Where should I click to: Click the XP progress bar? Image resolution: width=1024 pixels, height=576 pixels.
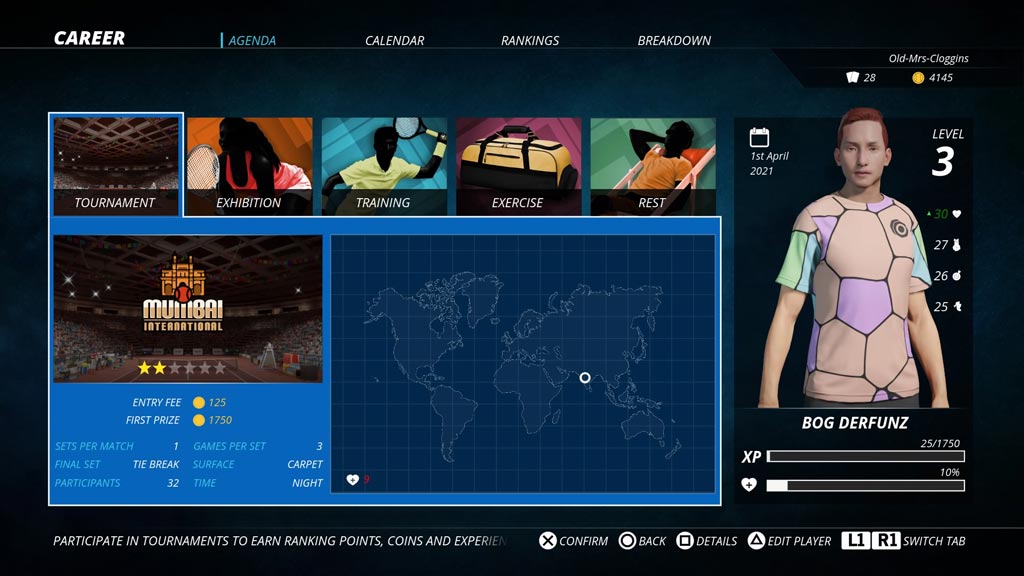coord(865,456)
